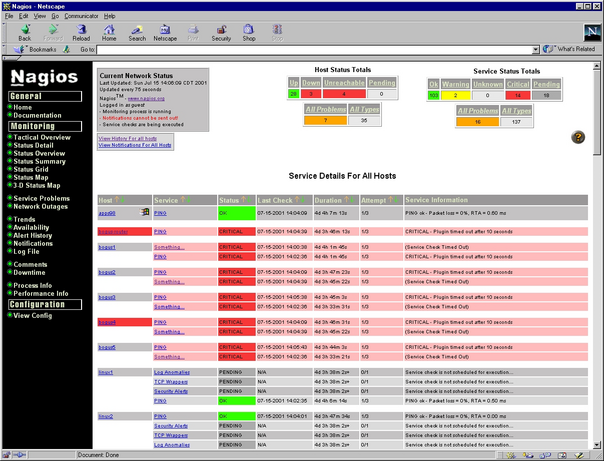604x461 pixels.
Task: Click the Nagios logo in the sidebar
Action: 44,77
